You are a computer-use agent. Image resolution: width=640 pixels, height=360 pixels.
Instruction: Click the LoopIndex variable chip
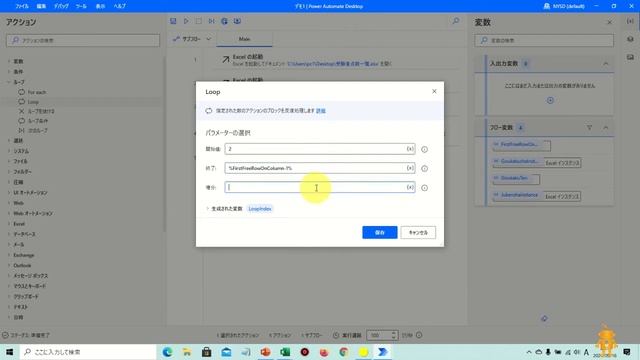260,209
